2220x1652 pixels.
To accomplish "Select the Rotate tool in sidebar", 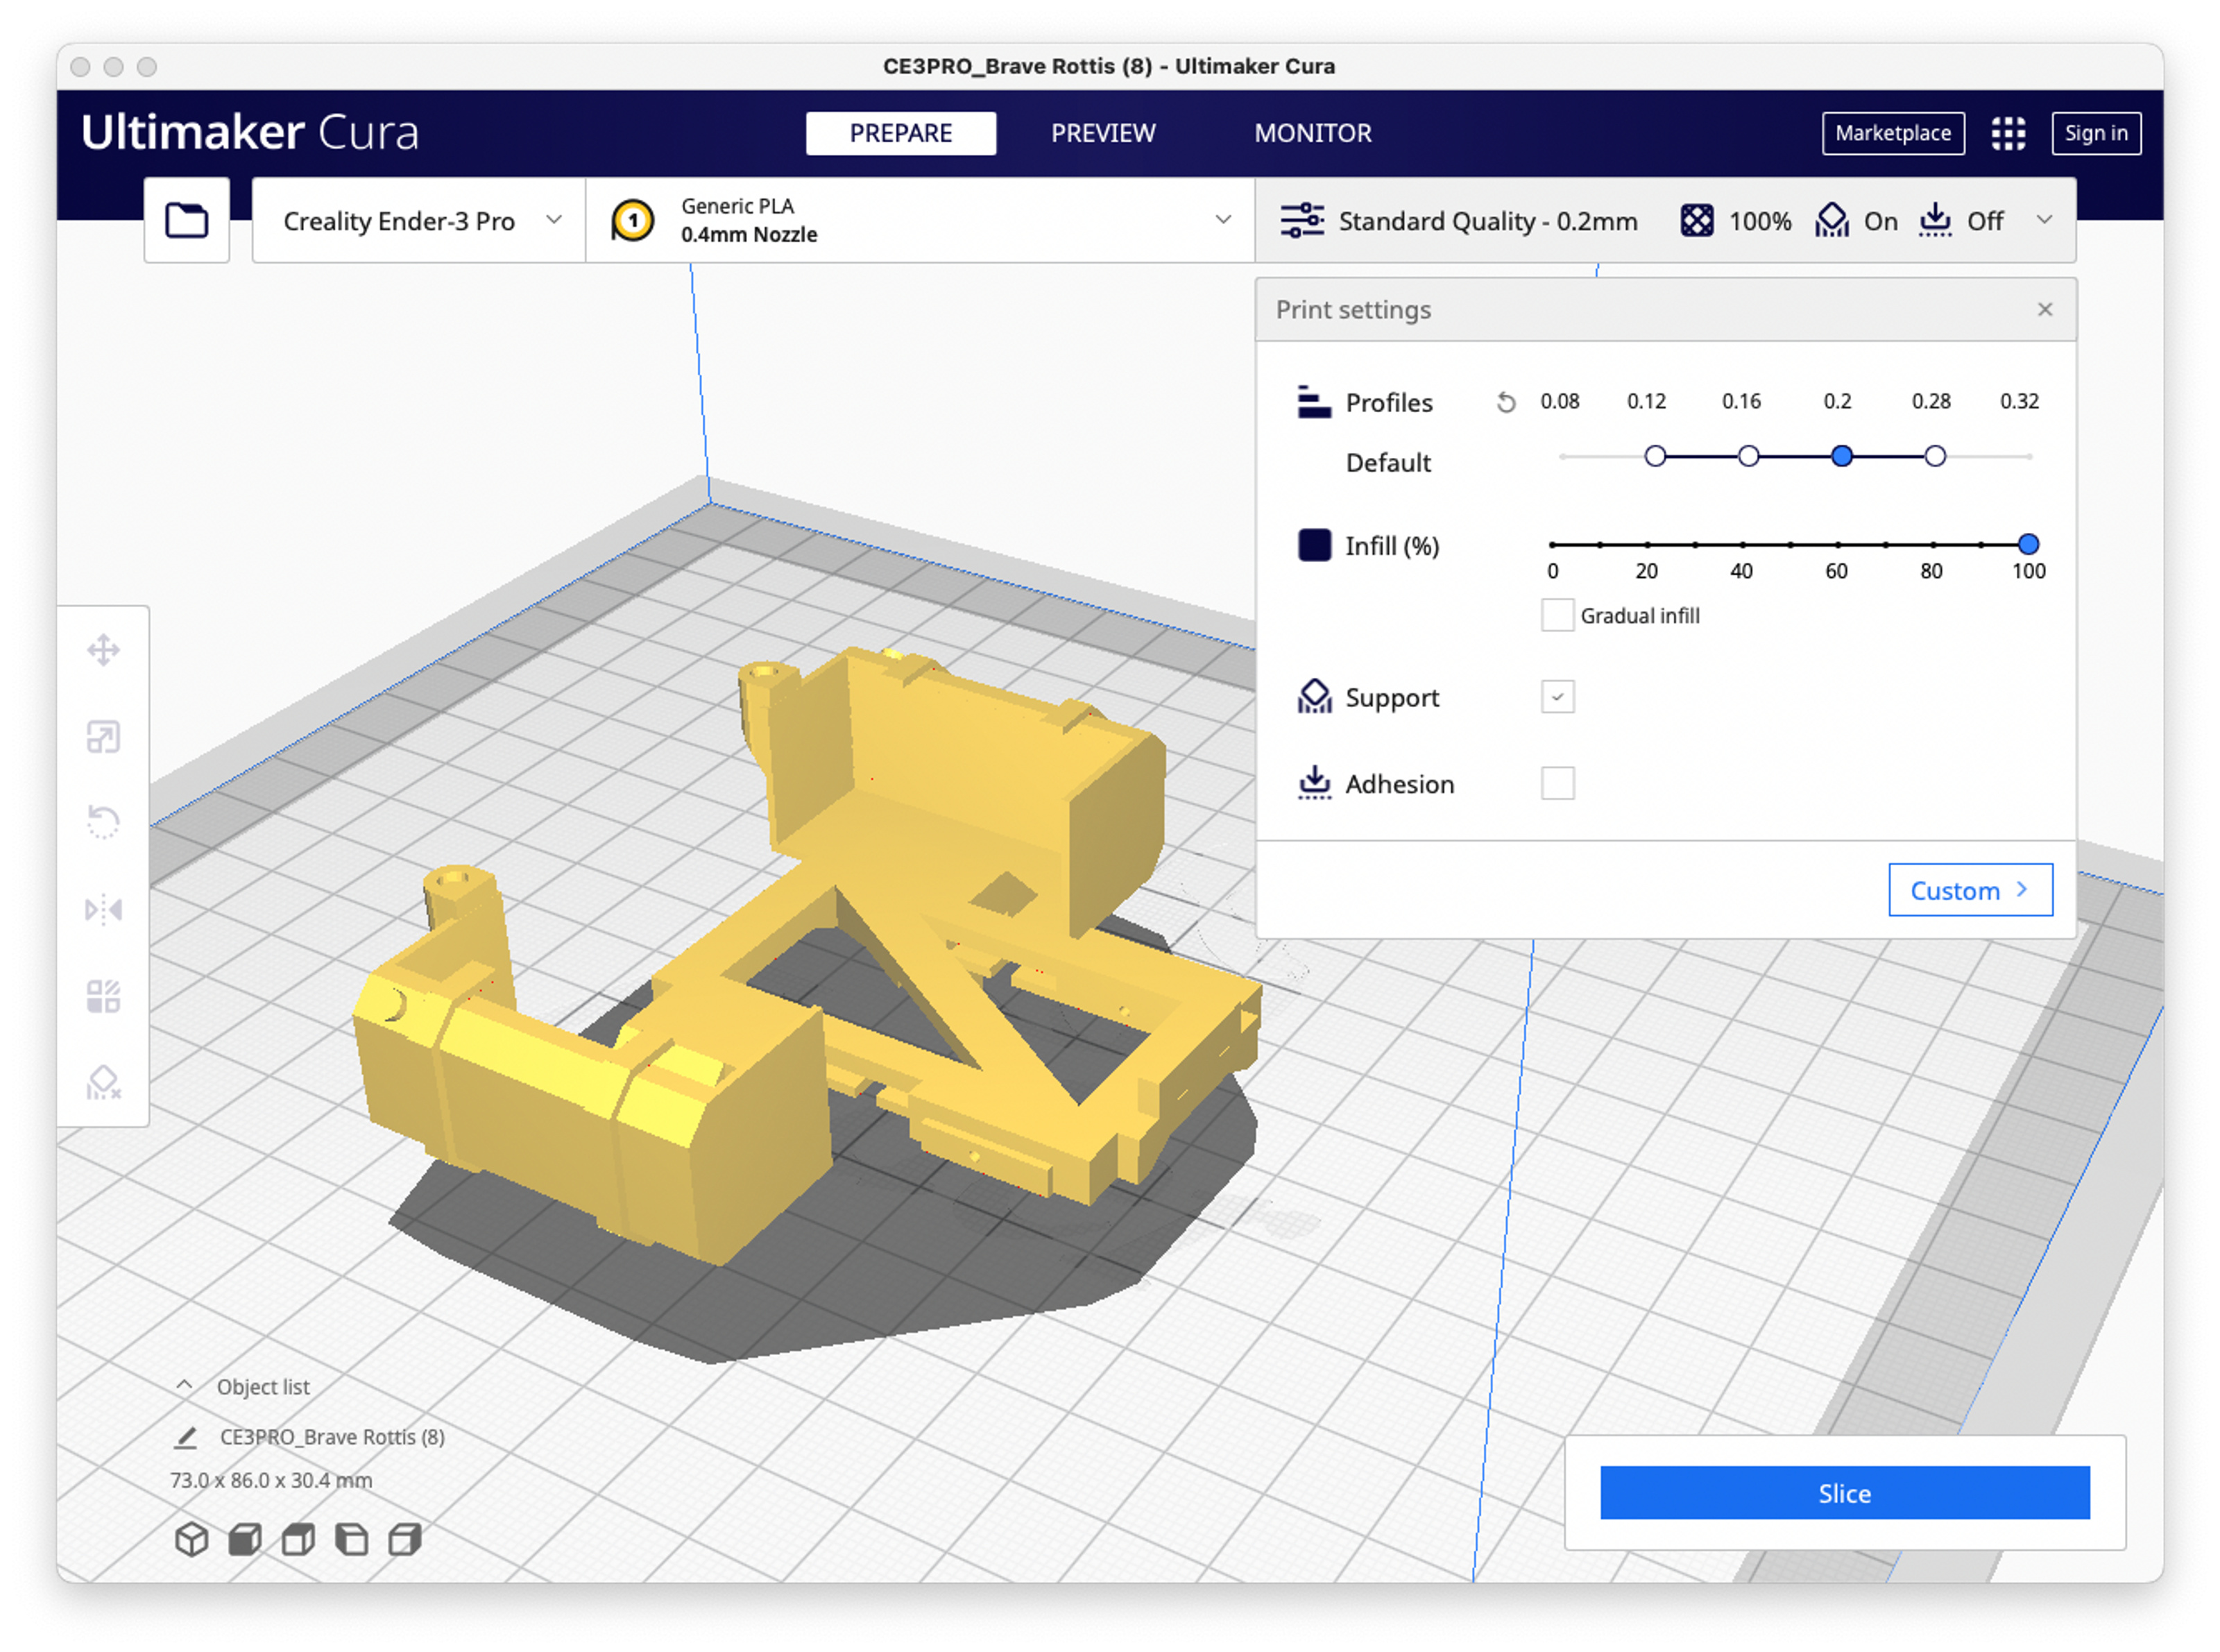I will pos(103,823).
